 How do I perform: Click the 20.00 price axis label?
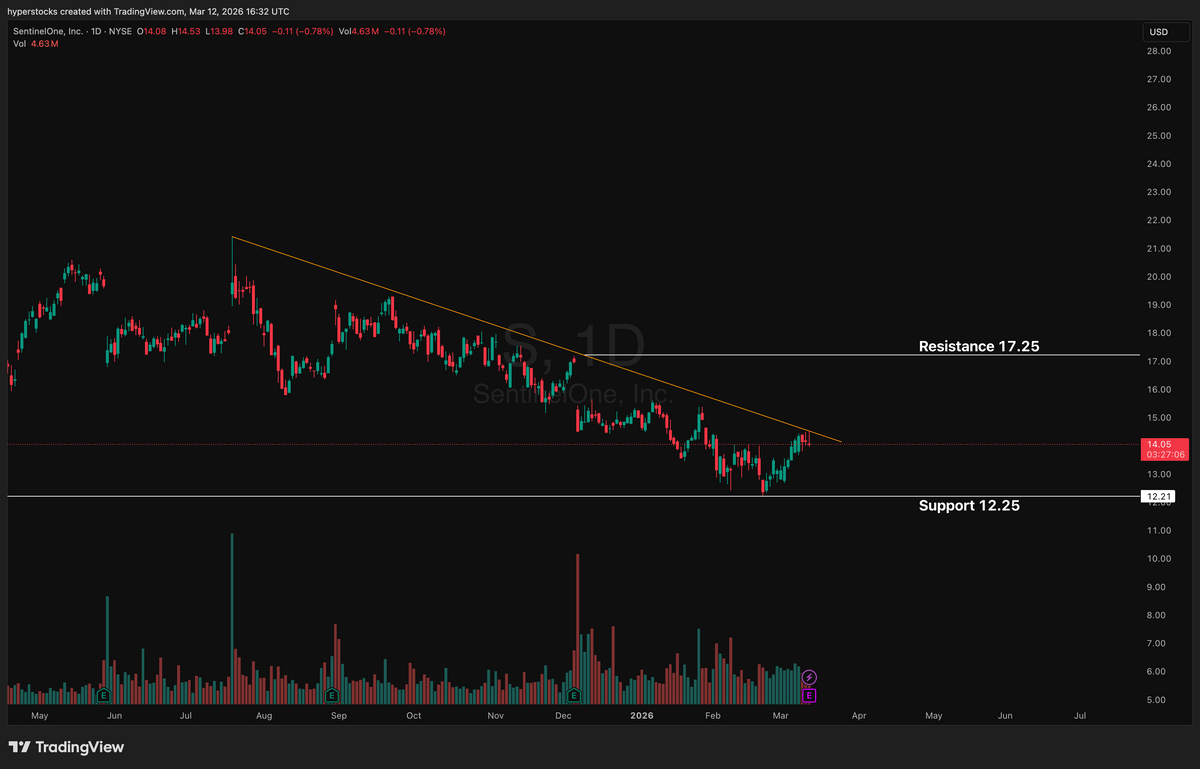(1159, 277)
